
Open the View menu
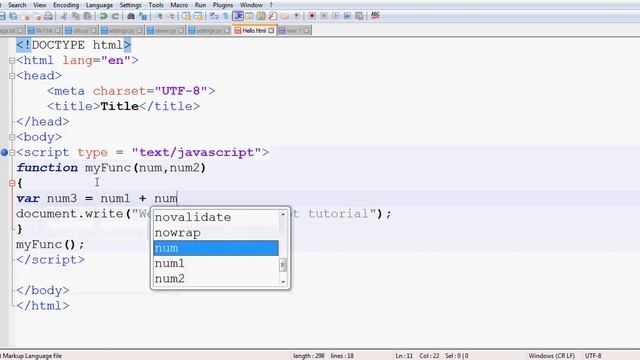40,5
